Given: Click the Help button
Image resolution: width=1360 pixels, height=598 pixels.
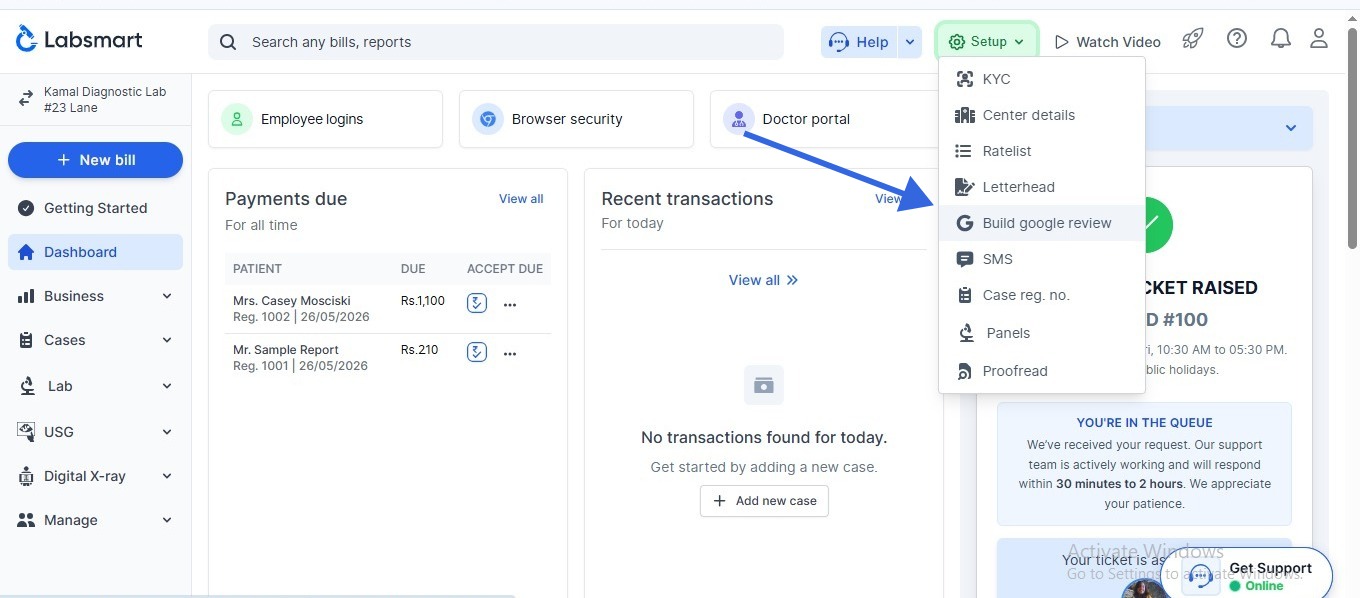Looking at the screenshot, I should point(860,42).
